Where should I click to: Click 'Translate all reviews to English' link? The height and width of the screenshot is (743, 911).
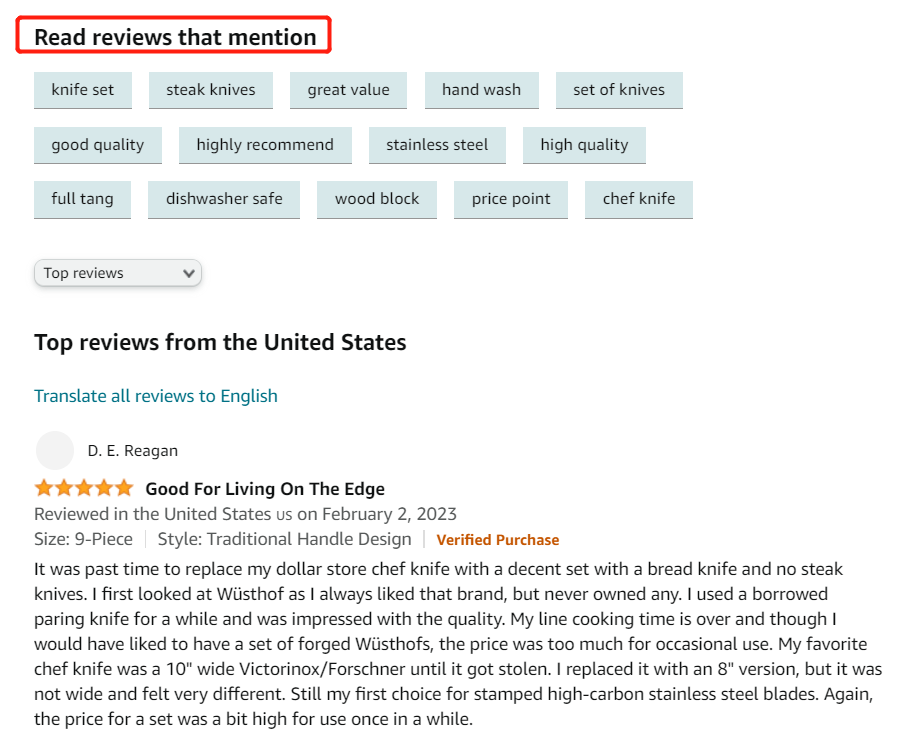coord(156,396)
